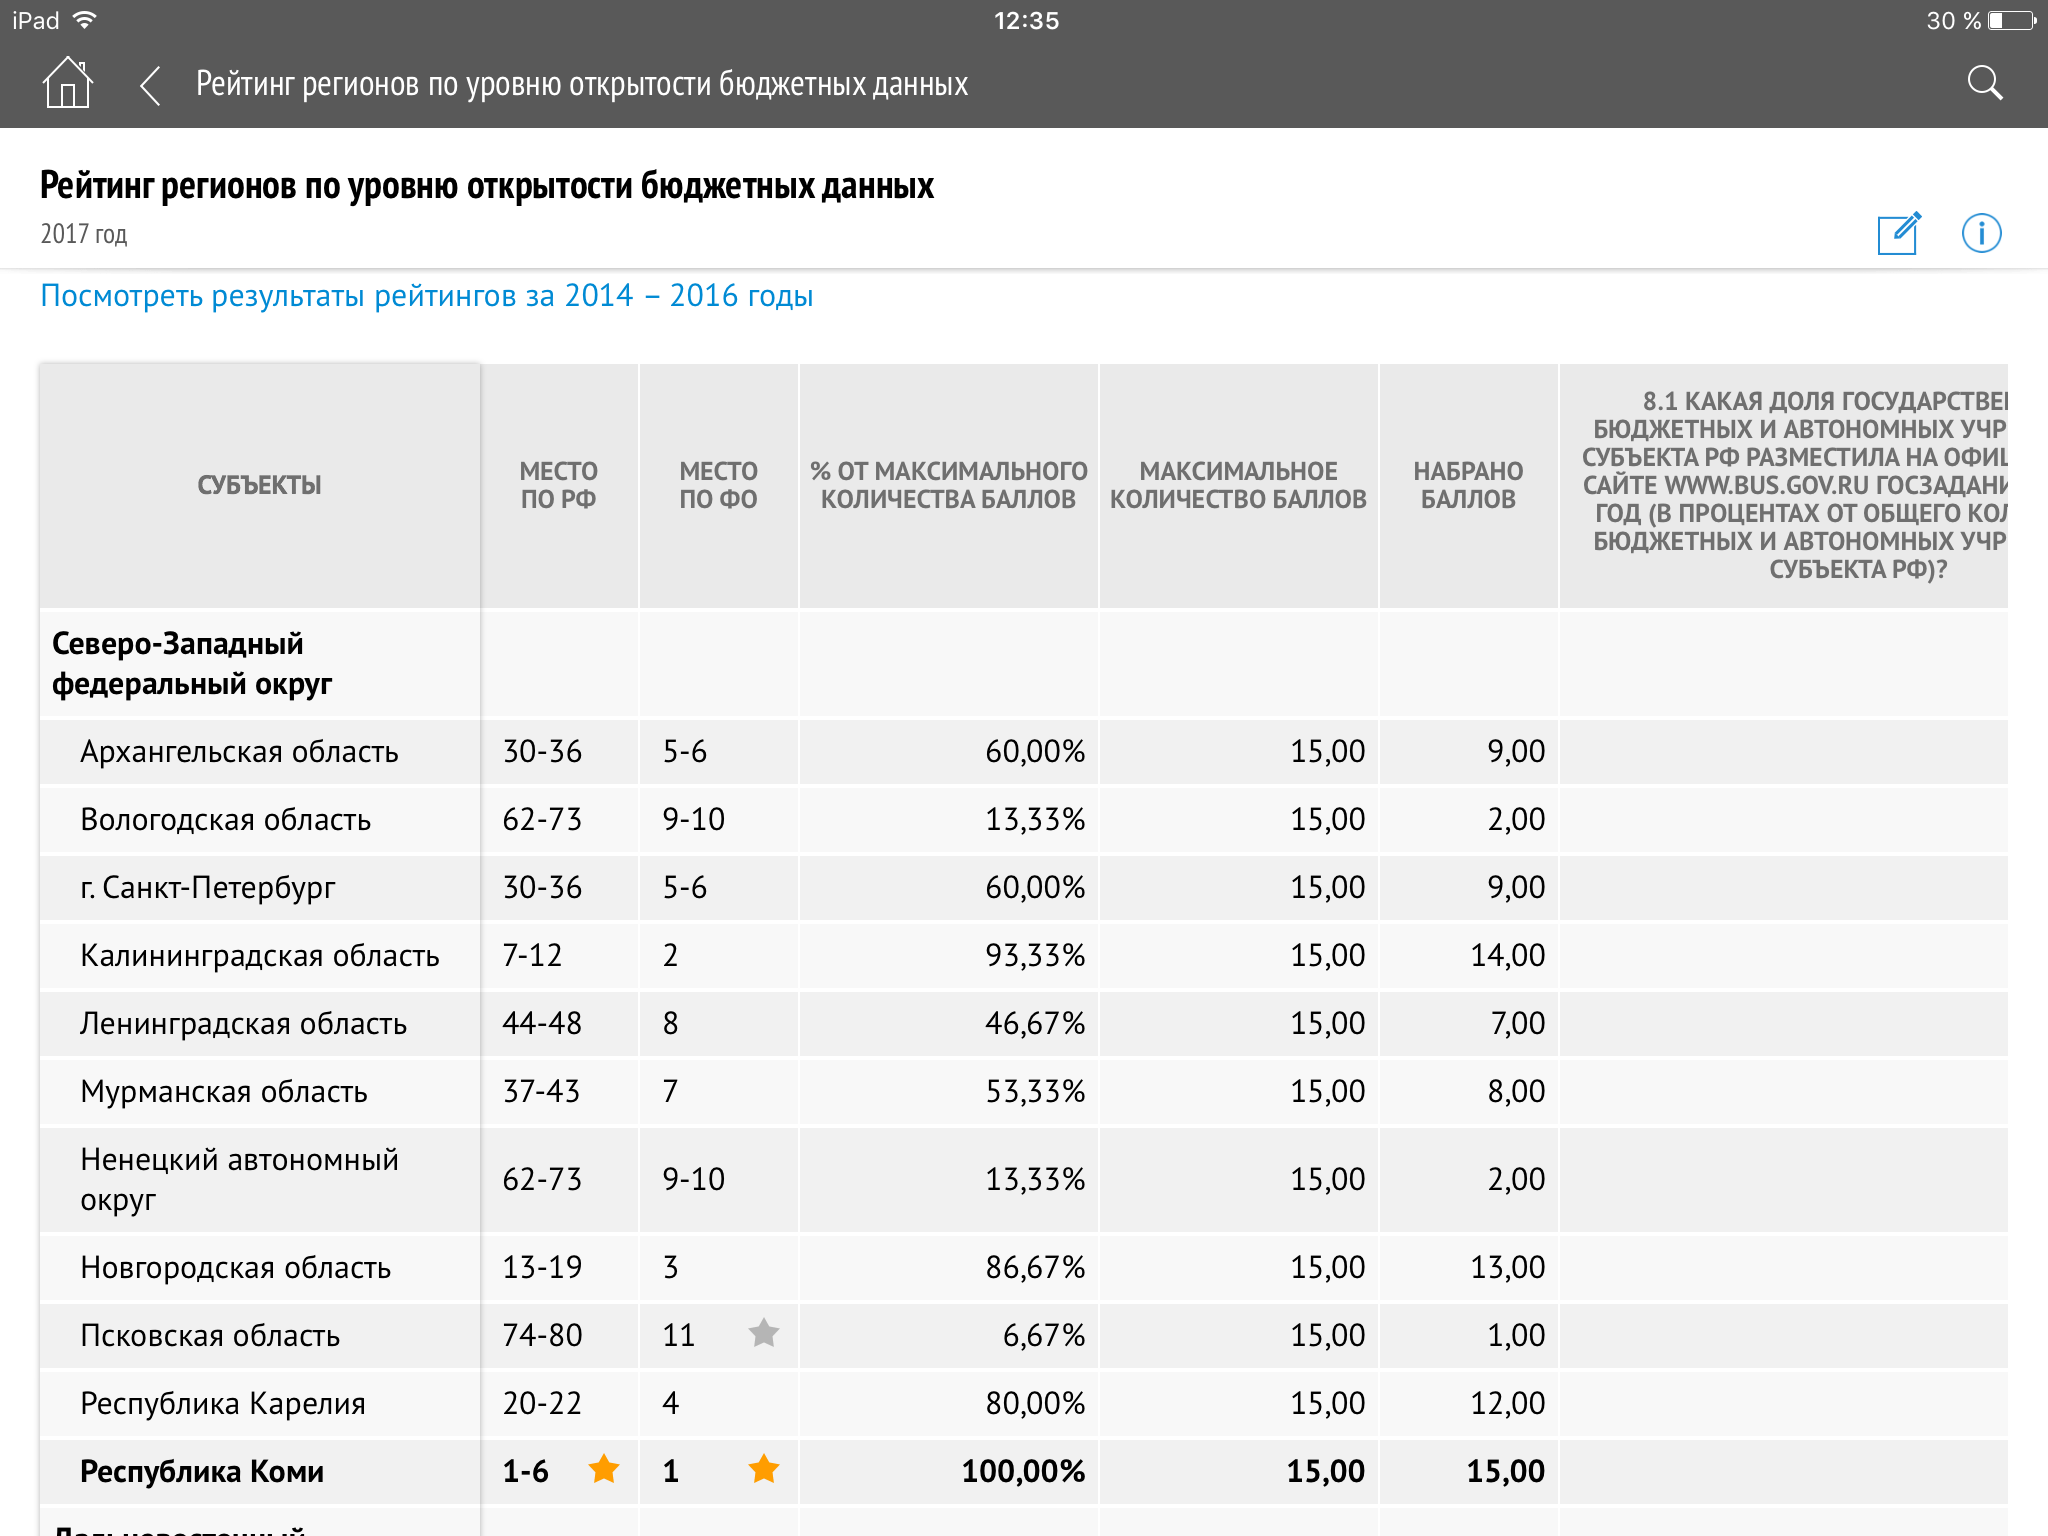This screenshot has width=2048, height=1536.
Task: Open search with the magnifier icon
Action: coord(1984,83)
